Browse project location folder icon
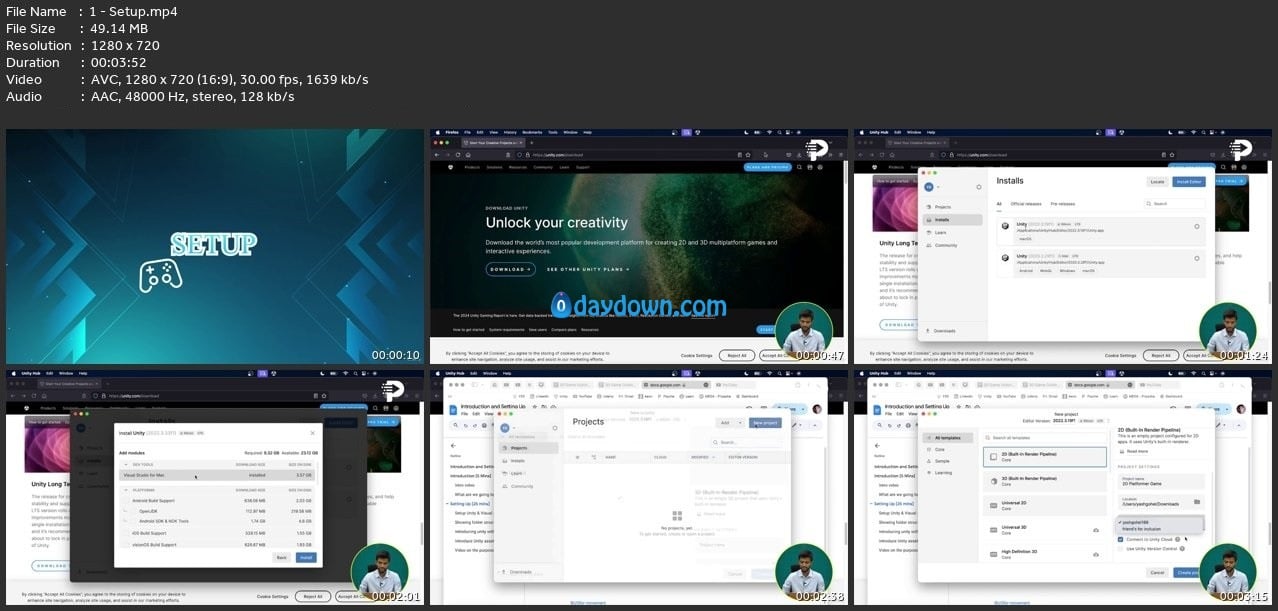Viewport: 1278px width, 611px height. click(1197, 502)
